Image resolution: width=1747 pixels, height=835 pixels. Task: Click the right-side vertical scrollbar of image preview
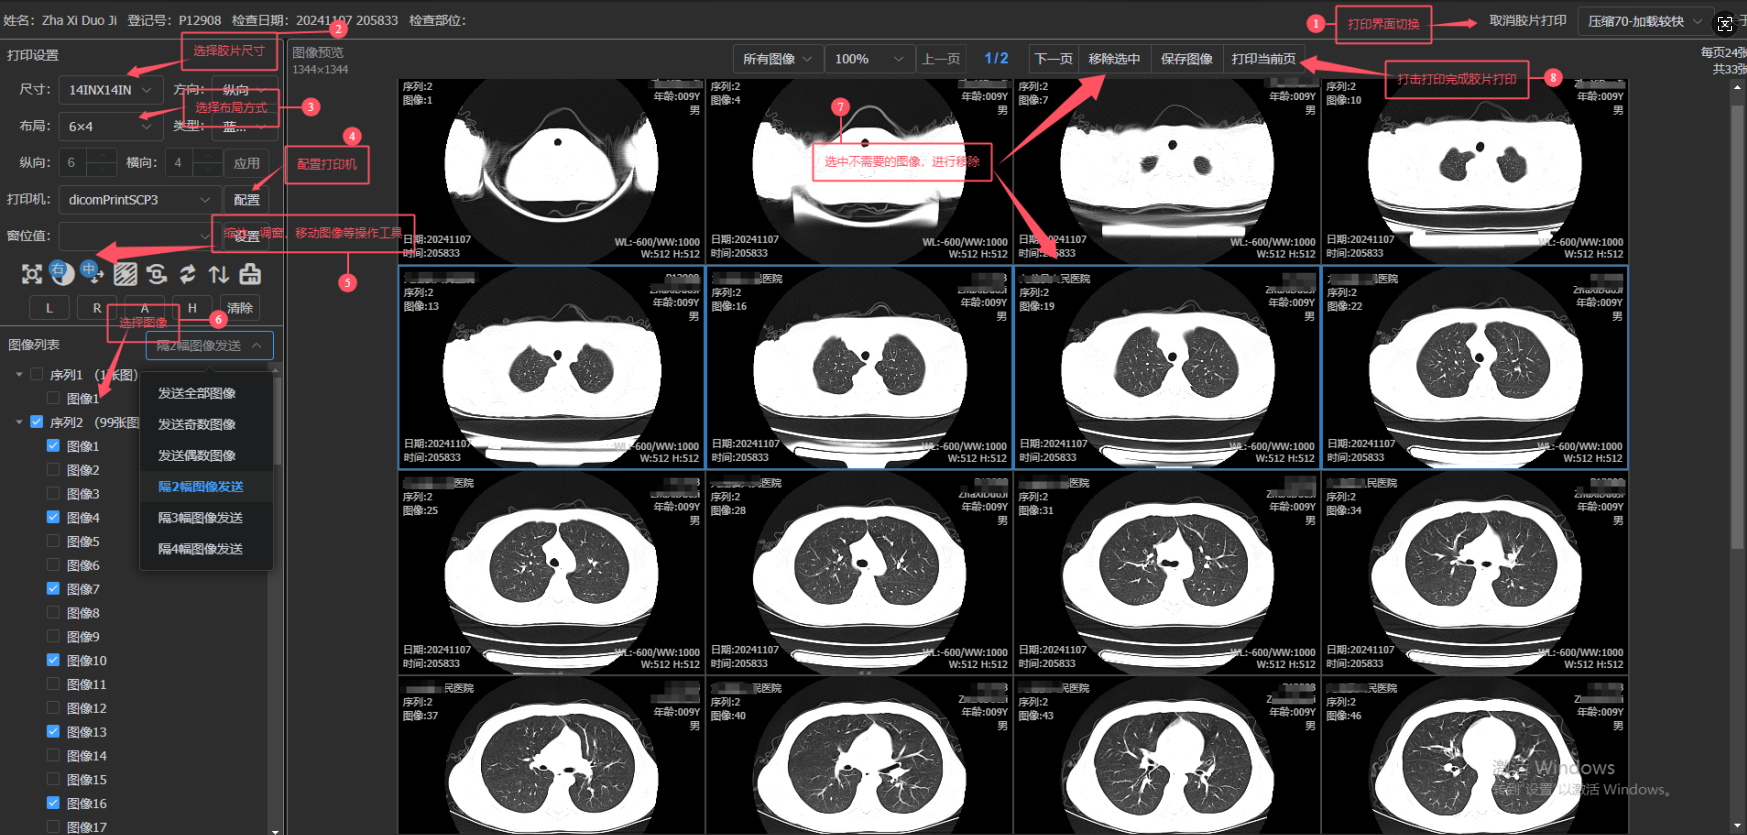click(x=1737, y=400)
